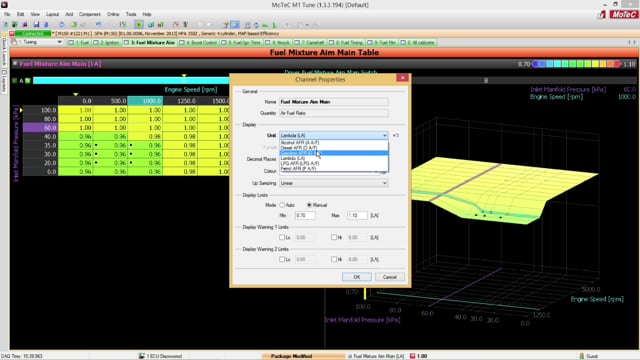The height and width of the screenshot is (360, 640).
Task: Click the Min display limit field
Action: [305, 215]
